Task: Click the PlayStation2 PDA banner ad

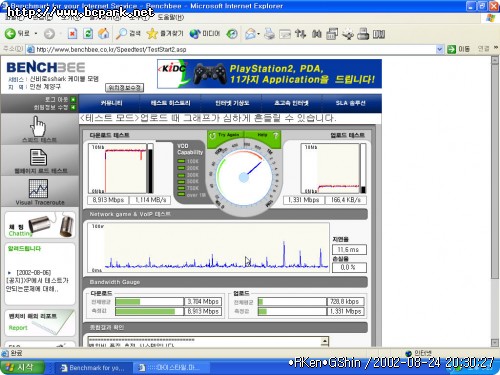Action: click(x=269, y=74)
